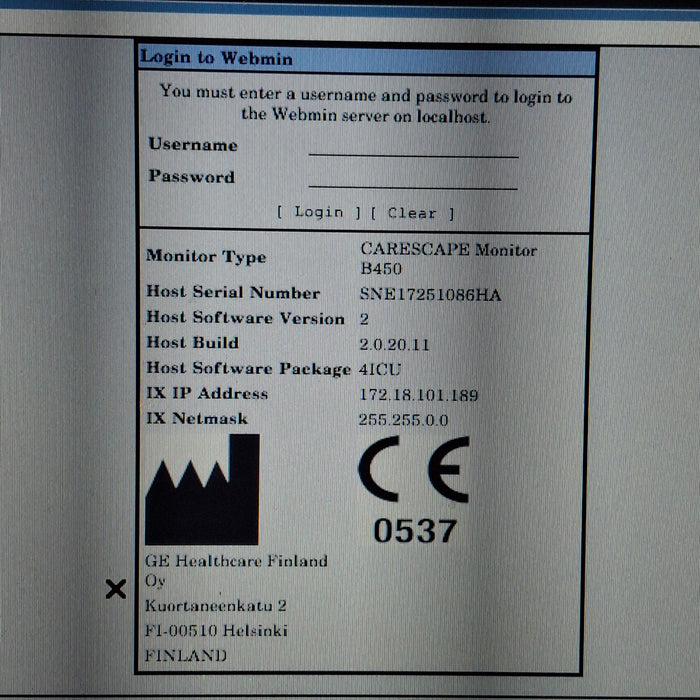
Task: Click the Username input field
Action: tap(413, 148)
